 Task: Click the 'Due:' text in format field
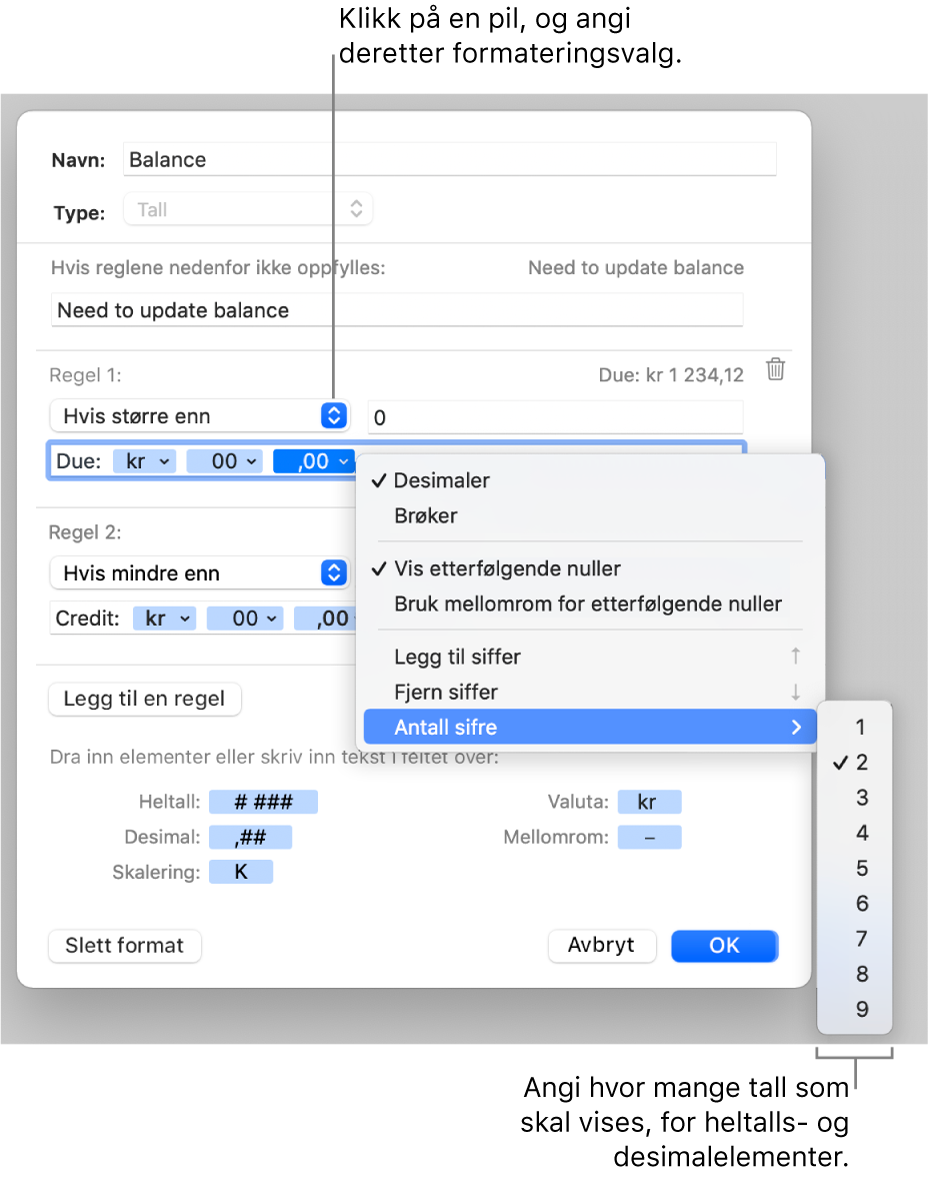tap(79, 461)
